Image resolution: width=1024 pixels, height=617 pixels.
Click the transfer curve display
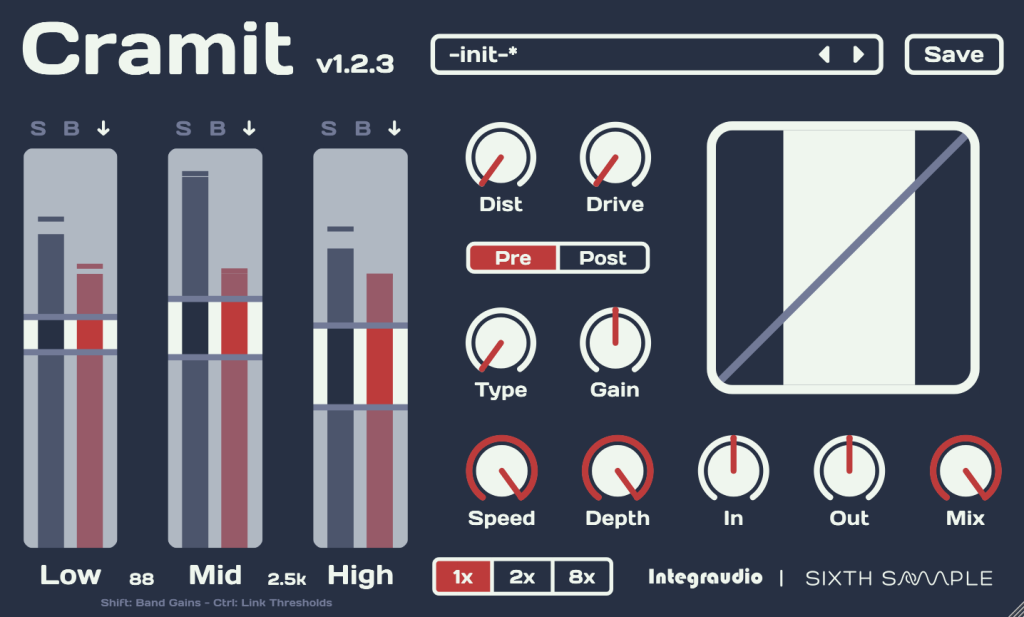point(843,258)
